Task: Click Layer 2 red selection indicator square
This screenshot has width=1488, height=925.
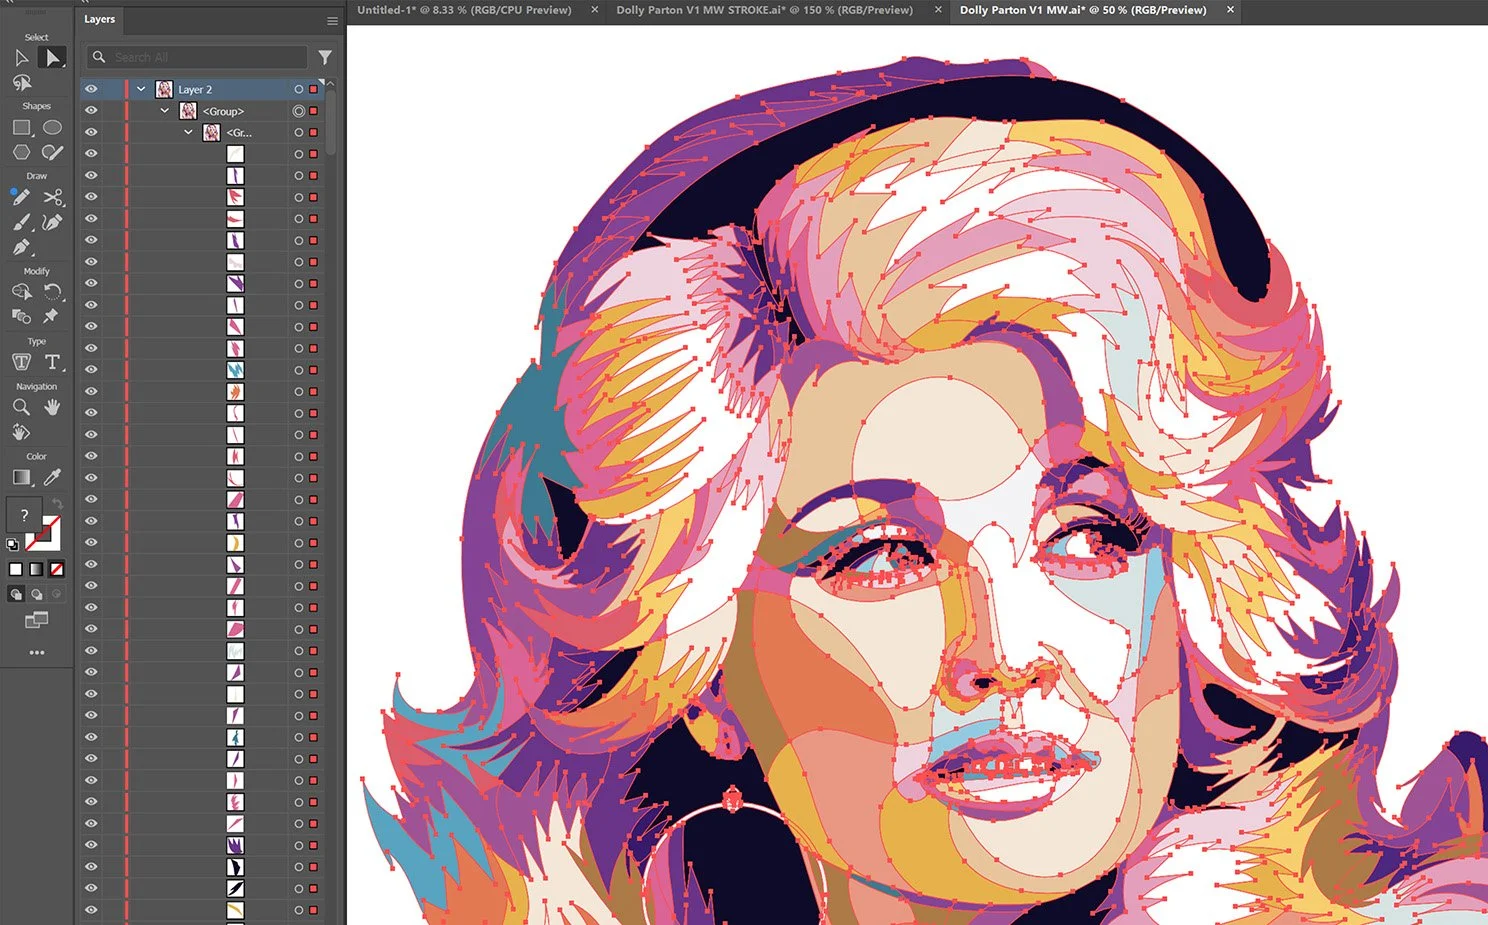Action: point(314,89)
